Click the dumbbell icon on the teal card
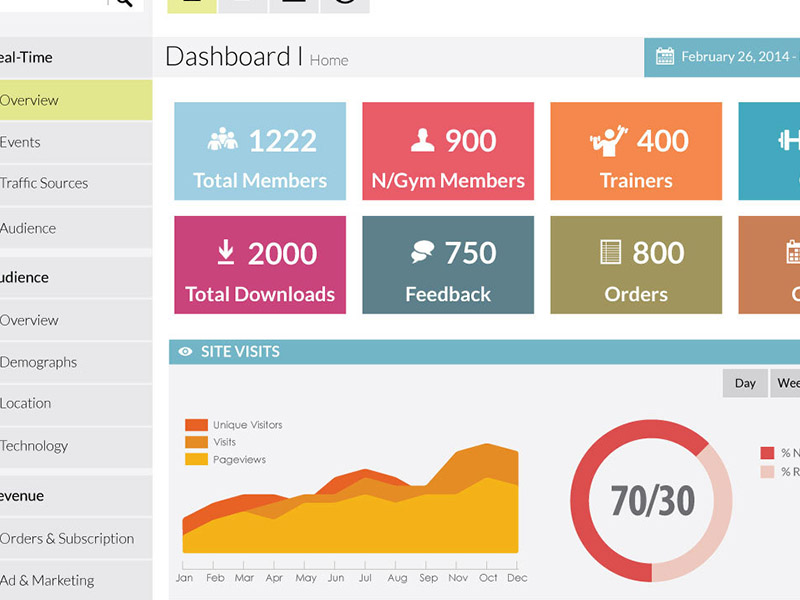 (x=789, y=140)
